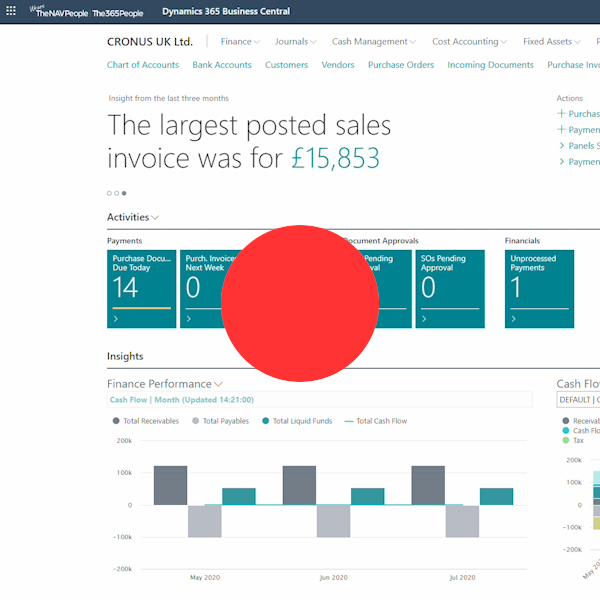Expand the Finance menu
This screenshot has width=600, height=600.
[x=240, y=41]
